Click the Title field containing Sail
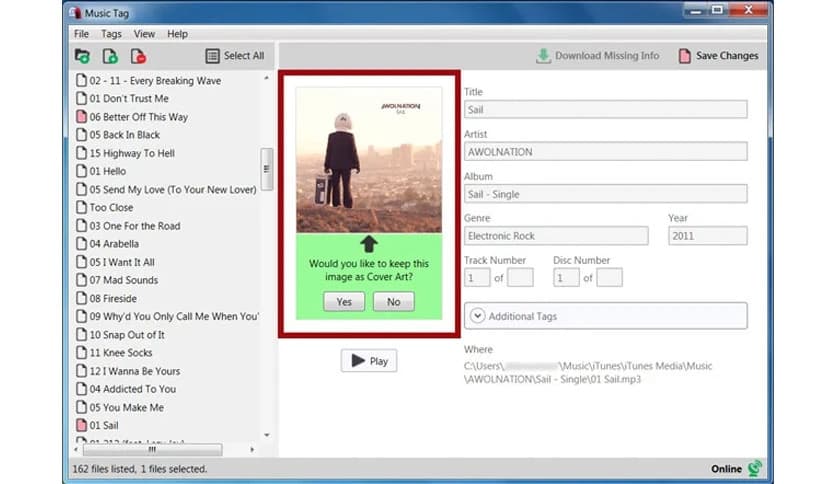 pyautogui.click(x=605, y=109)
